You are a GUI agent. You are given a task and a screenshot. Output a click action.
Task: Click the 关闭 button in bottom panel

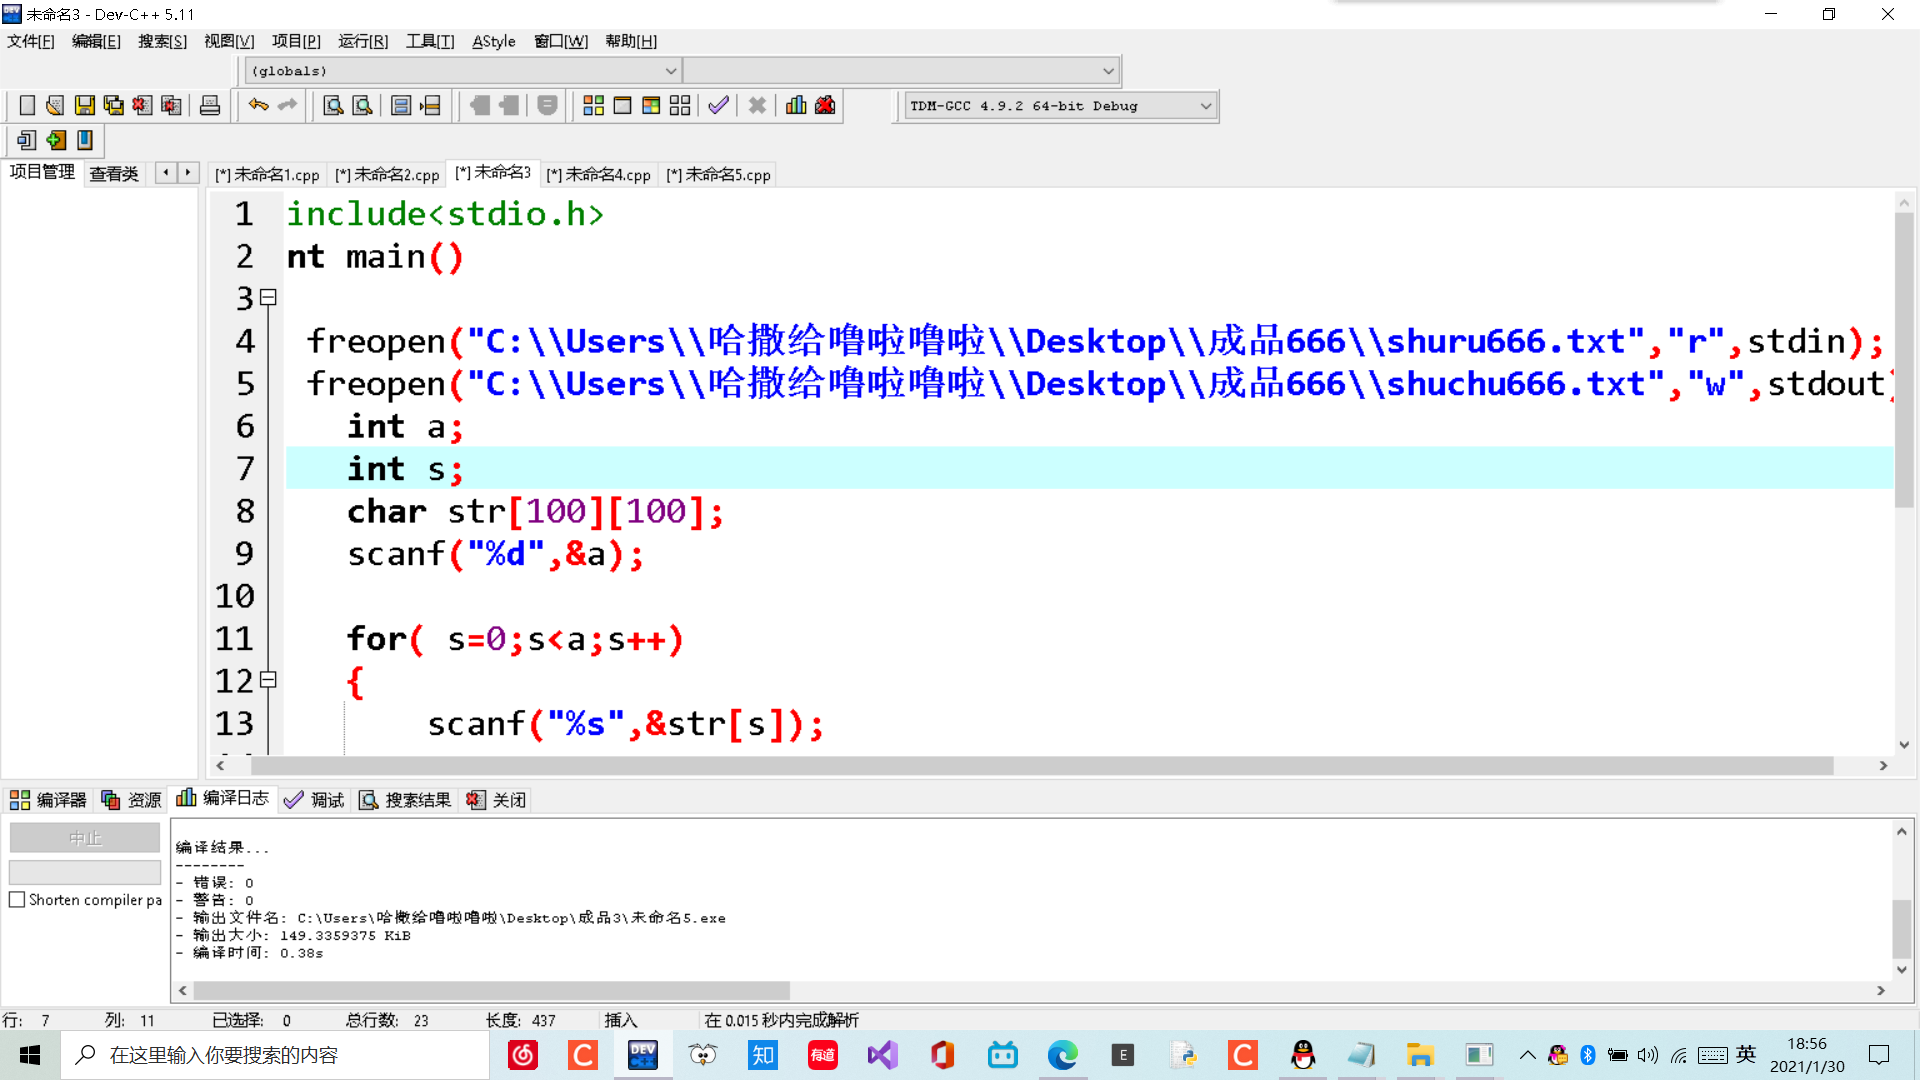(497, 800)
